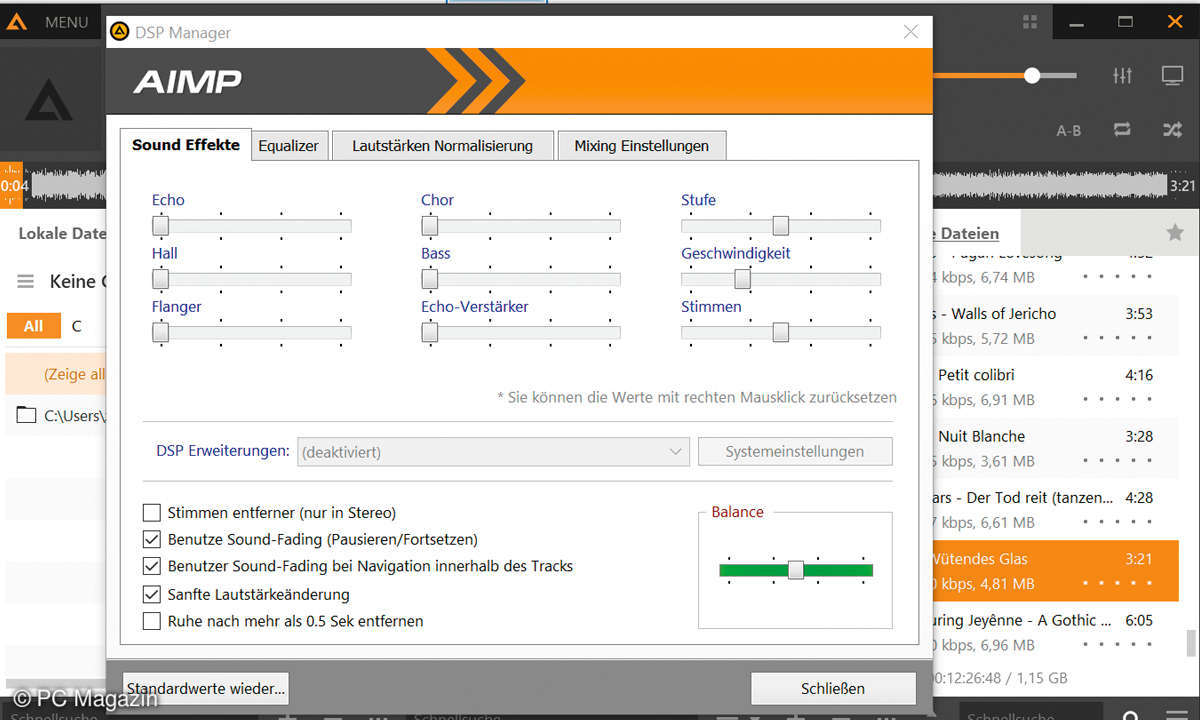Image resolution: width=1200 pixels, height=720 pixels.
Task: Click the Schließen button
Action: (833, 688)
